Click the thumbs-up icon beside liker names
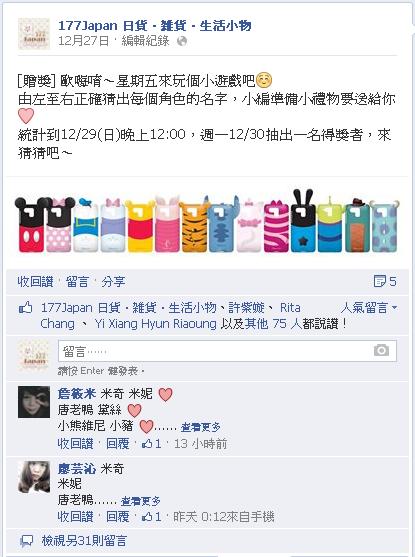 26,308
